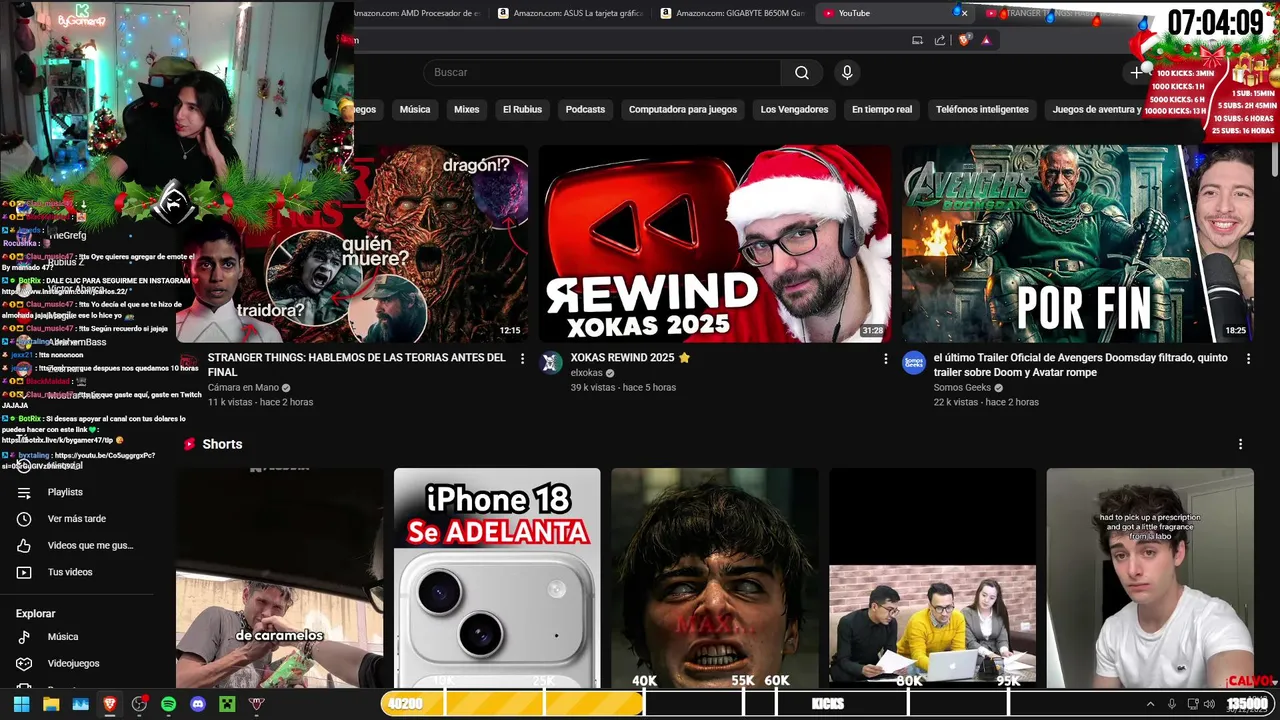Play the fragrance prescription short
1280x720 pixels.
(x=1150, y=578)
